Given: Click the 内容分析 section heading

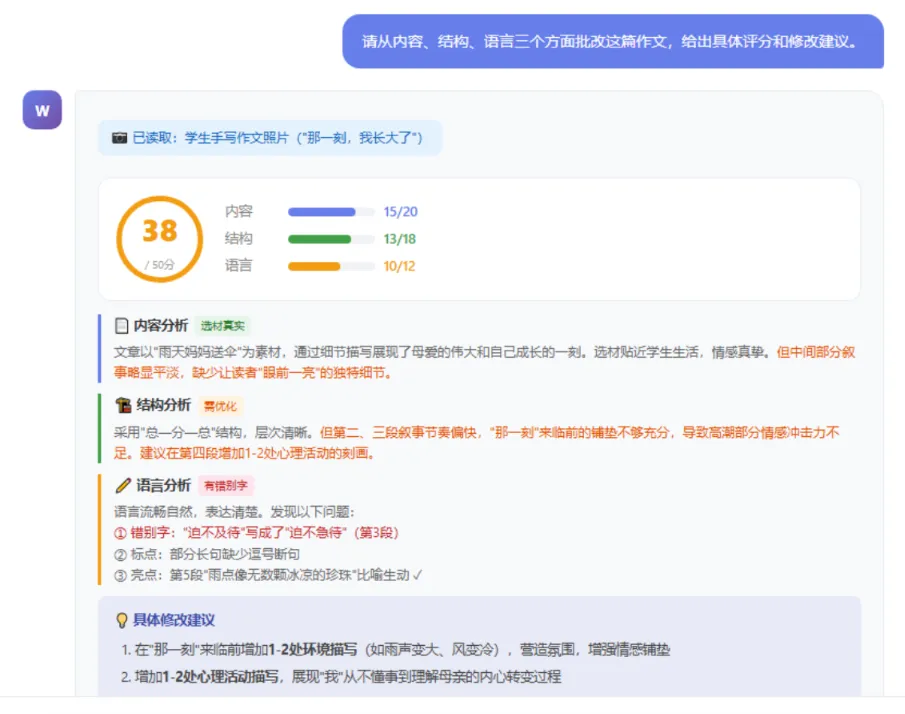Looking at the screenshot, I should click(161, 326).
